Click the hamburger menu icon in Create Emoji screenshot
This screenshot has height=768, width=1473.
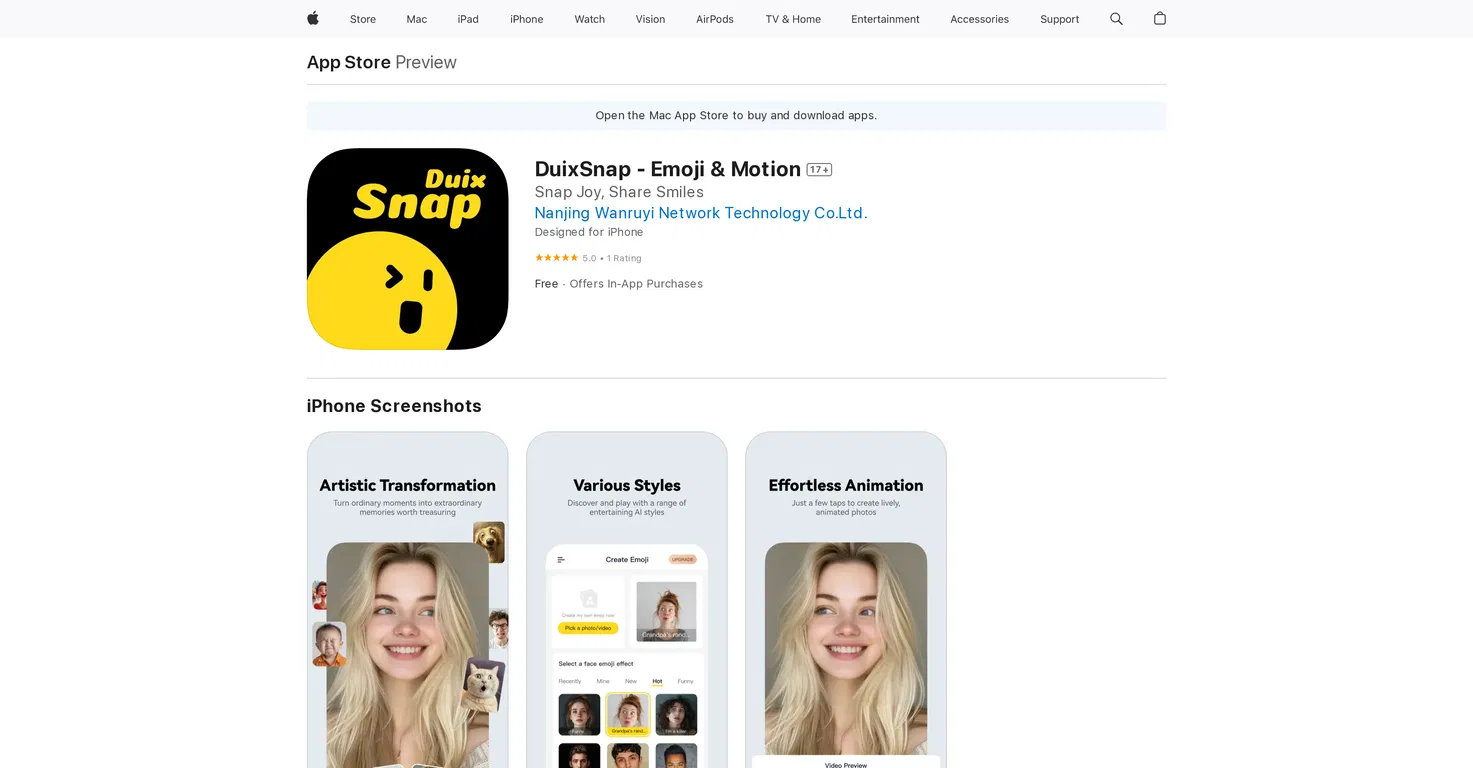point(561,559)
